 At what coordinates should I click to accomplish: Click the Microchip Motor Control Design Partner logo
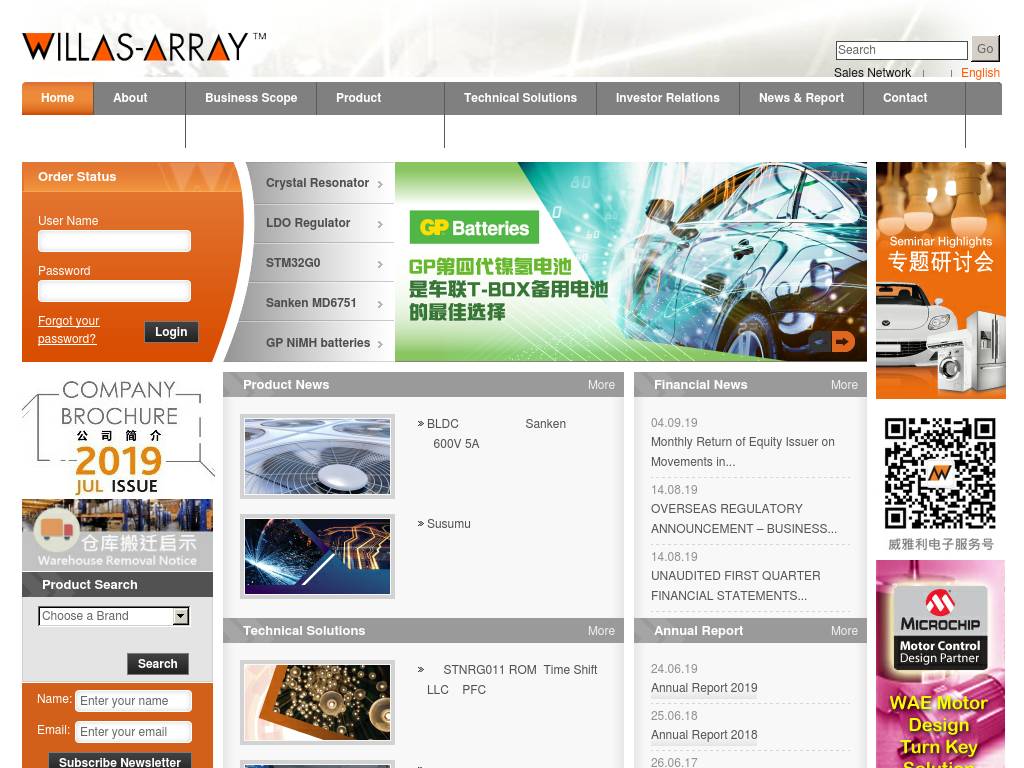coord(940,627)
